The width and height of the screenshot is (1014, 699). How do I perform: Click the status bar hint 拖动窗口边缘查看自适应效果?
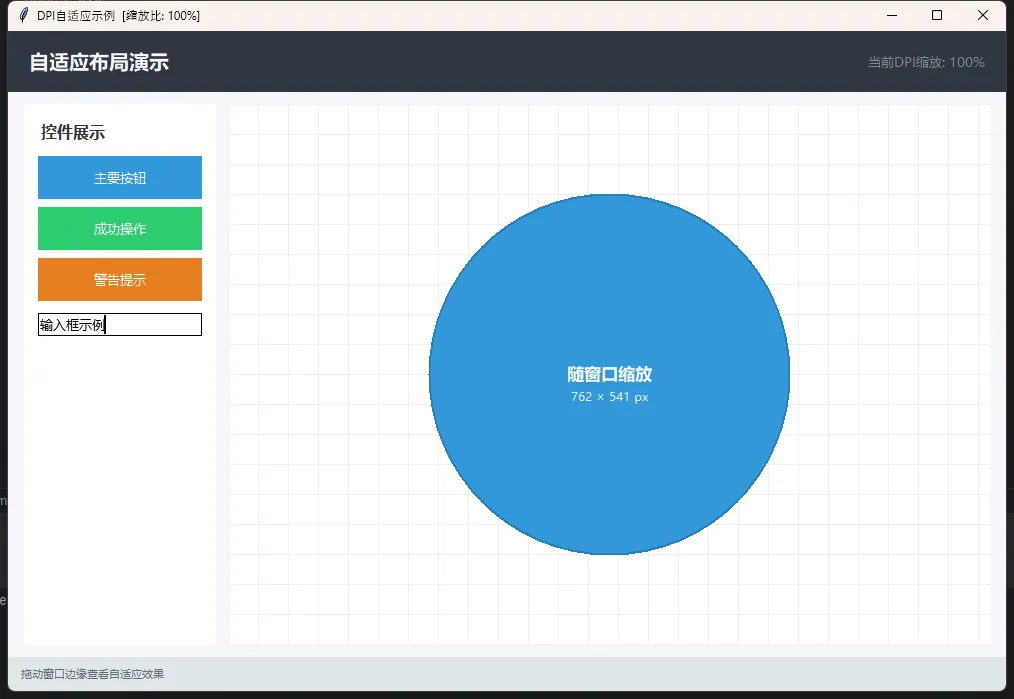pos(92,674)
